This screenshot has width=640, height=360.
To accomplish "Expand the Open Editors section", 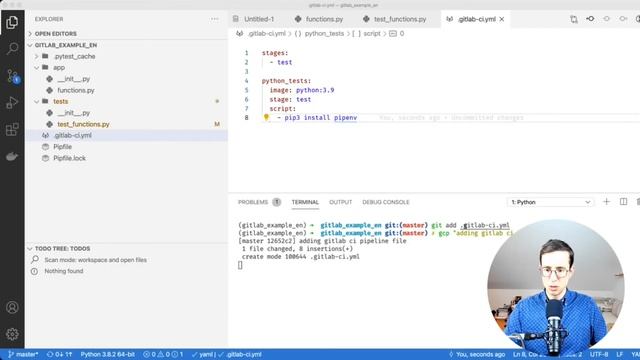I will [127, 33].
